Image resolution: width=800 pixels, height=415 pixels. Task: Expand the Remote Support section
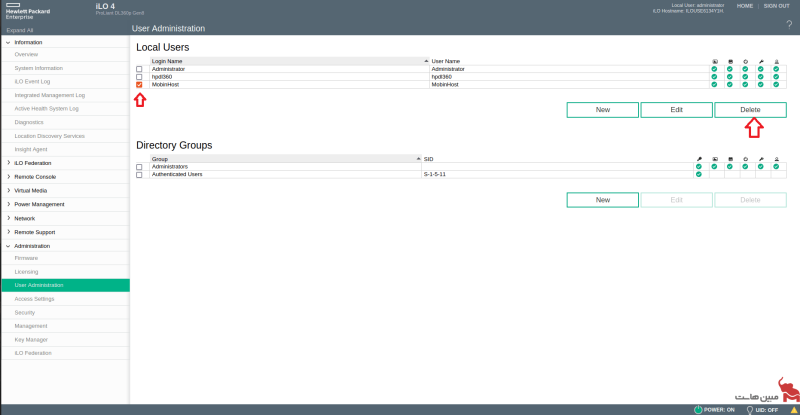(8, 232)
